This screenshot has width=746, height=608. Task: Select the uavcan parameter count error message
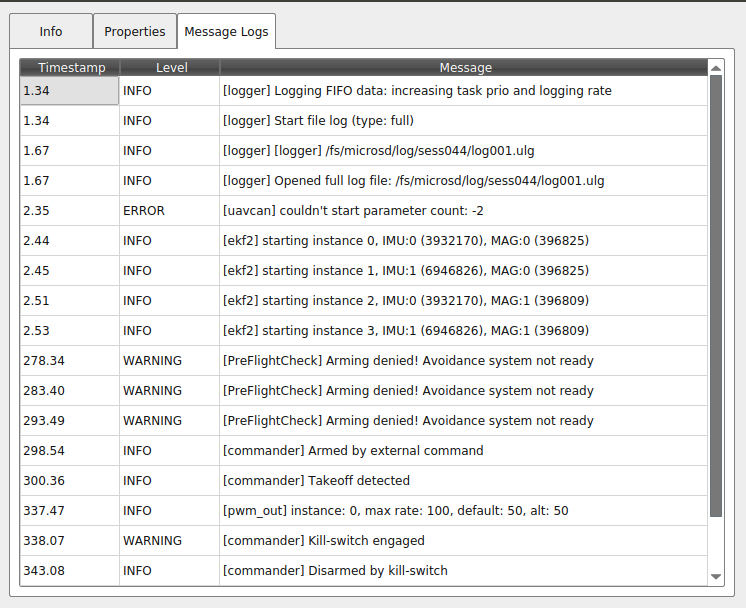click(x=463, y=211)
